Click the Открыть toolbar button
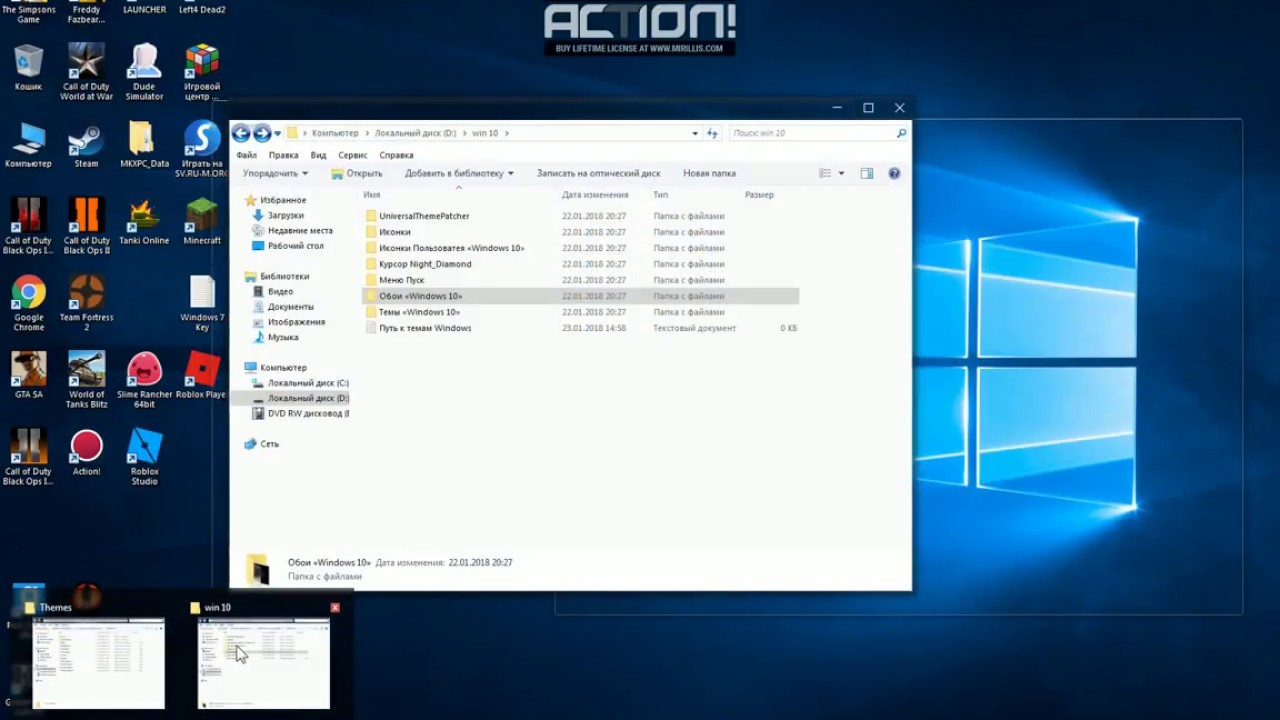Viewport: 1280px width, 720px height. coord(357,173)
